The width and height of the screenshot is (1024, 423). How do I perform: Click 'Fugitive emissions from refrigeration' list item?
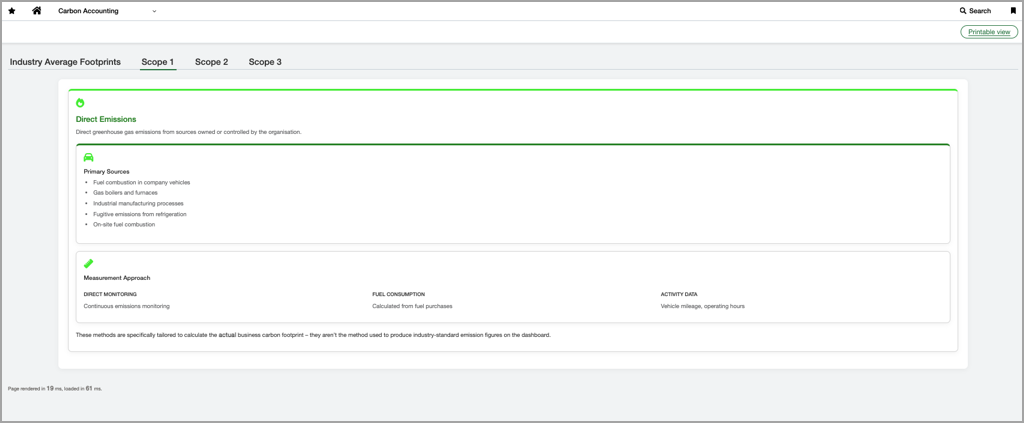point(139,214)
